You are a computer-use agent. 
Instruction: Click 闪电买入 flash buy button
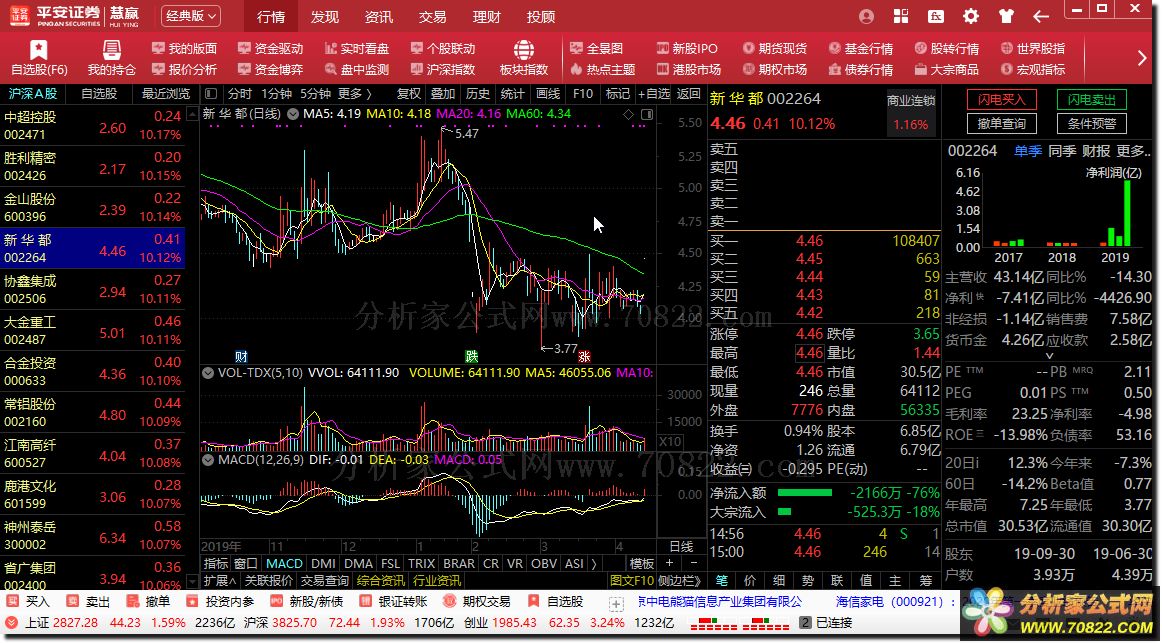(1001, 99)
